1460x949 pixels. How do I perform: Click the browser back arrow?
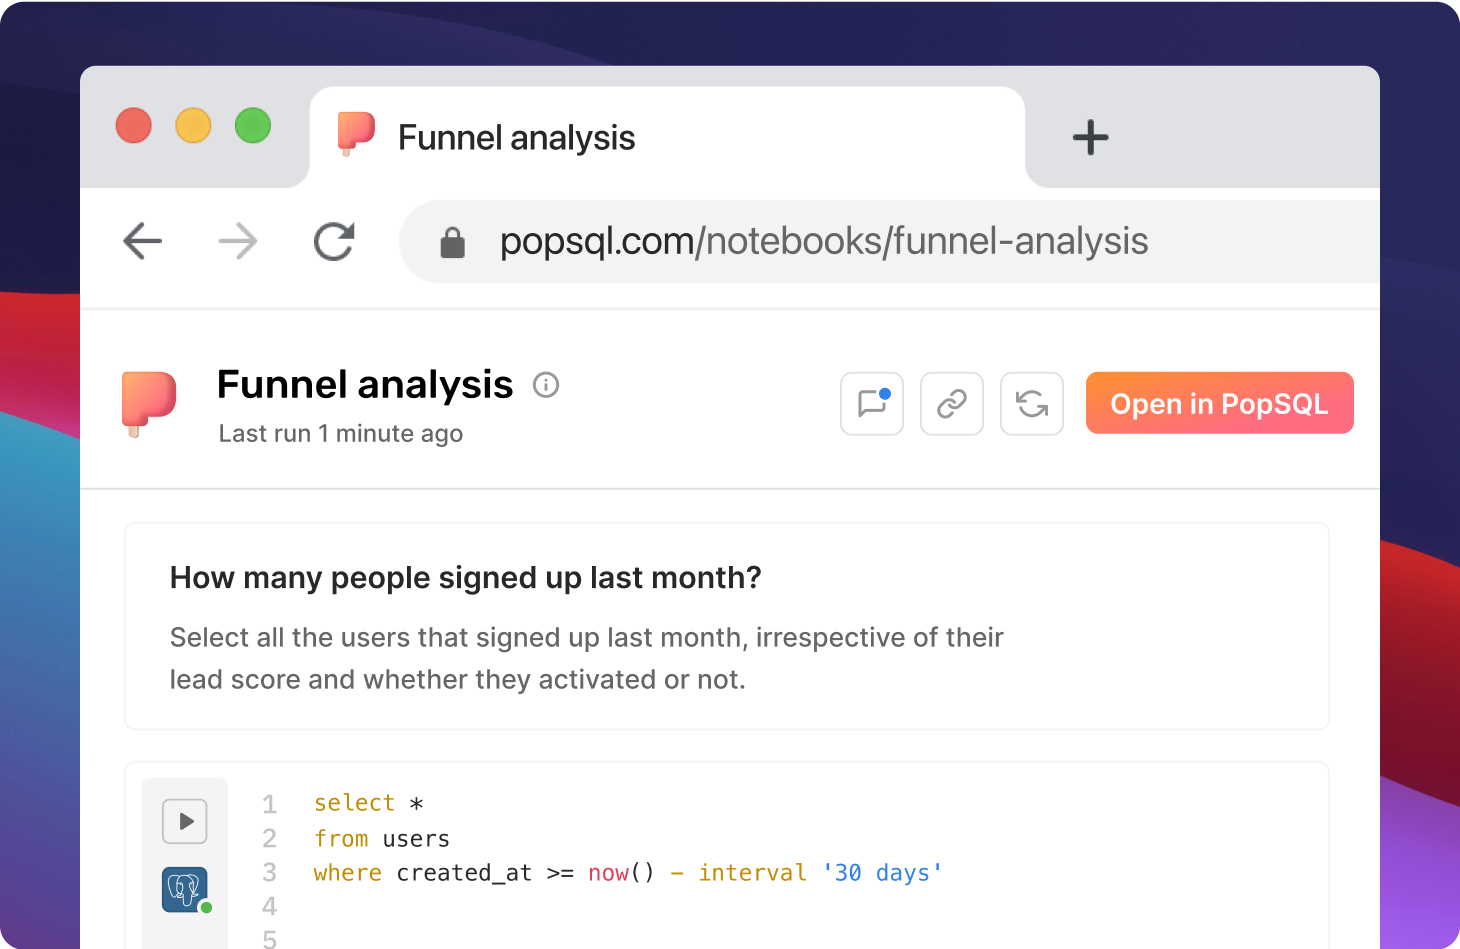point(142,241)
